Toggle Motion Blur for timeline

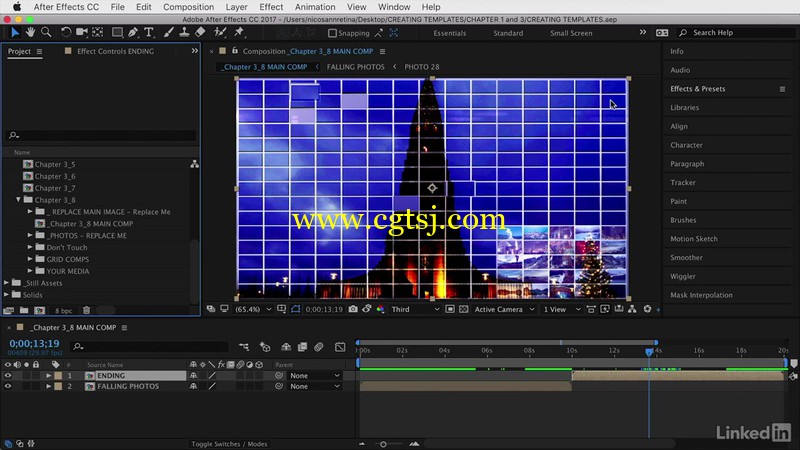[319, 347]
